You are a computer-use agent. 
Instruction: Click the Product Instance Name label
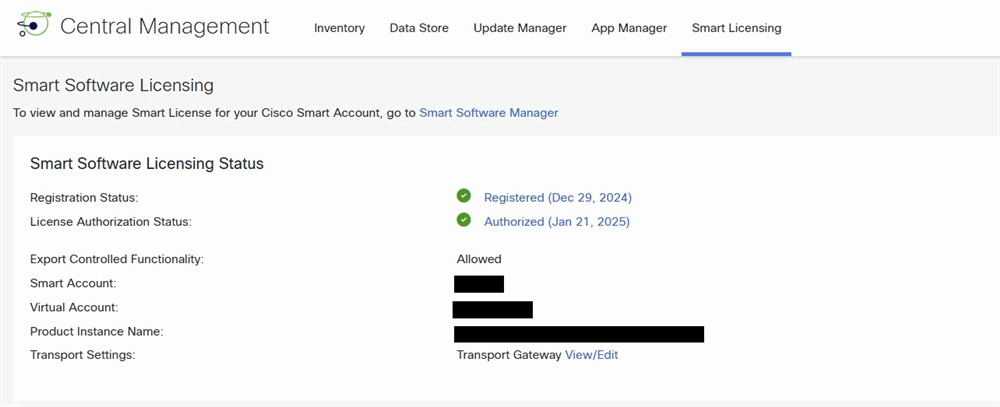(x=97, y=332)
